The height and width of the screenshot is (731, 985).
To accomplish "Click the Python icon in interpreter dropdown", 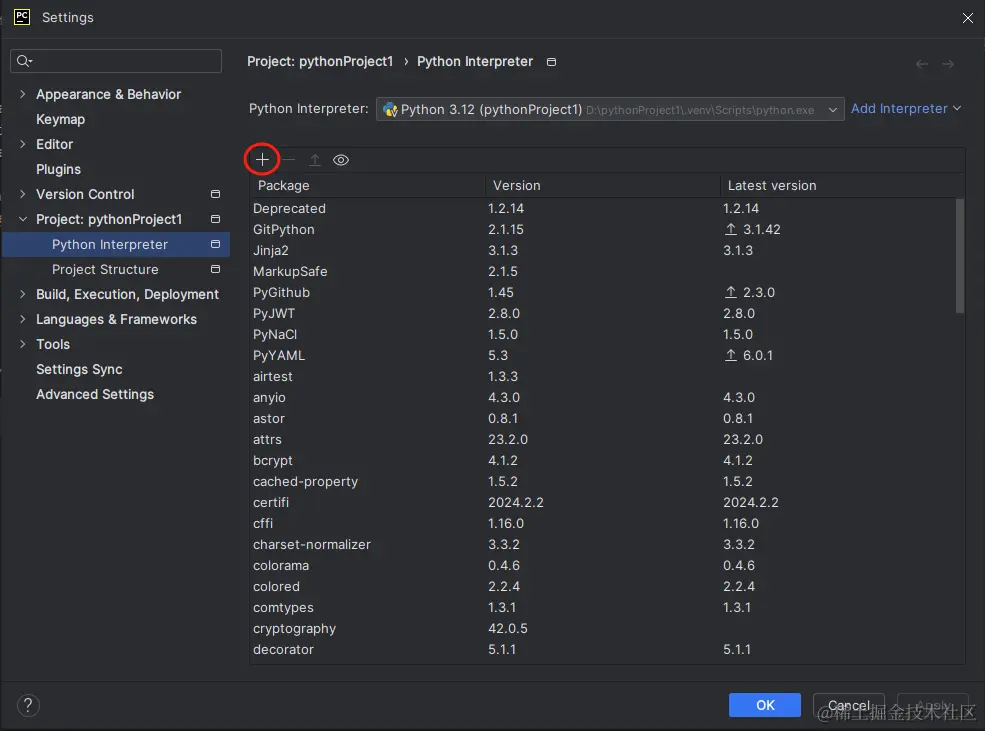I will (x=390, y=109).
